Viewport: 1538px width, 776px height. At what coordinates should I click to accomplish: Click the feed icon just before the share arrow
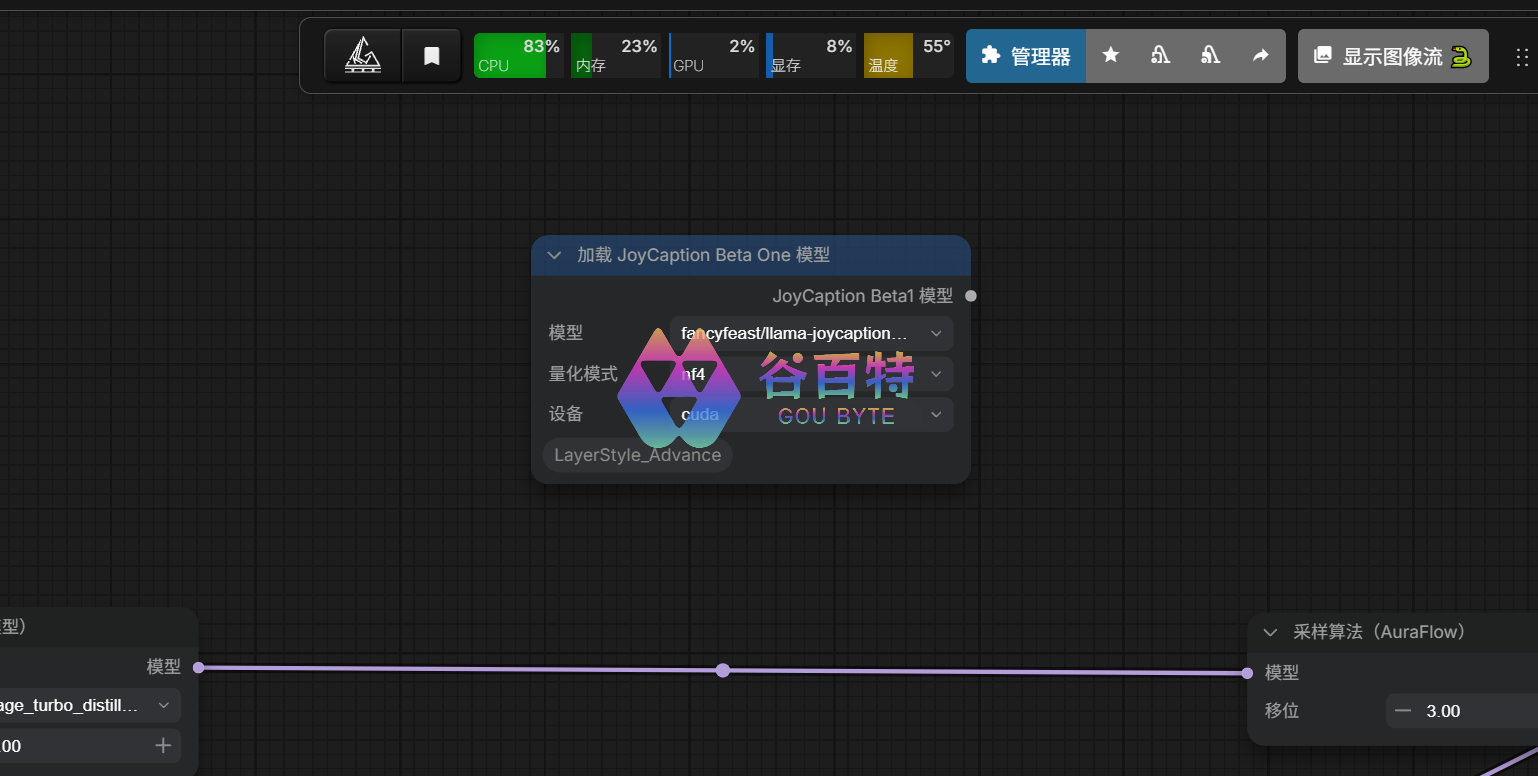pos(1210,56)
